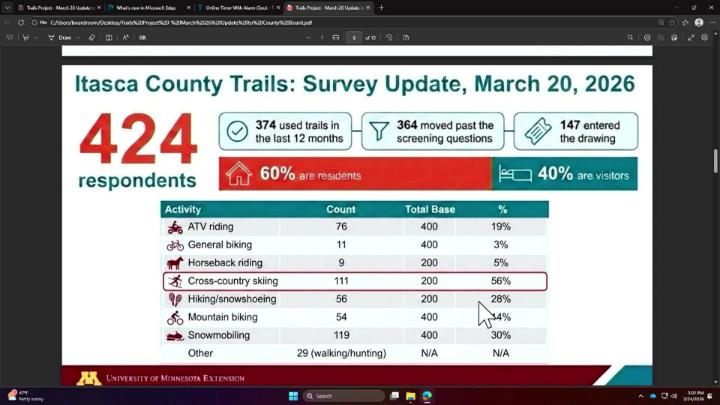Show hidden system tray icons chevron
The image size is (720, 405).
click(641, 396)
